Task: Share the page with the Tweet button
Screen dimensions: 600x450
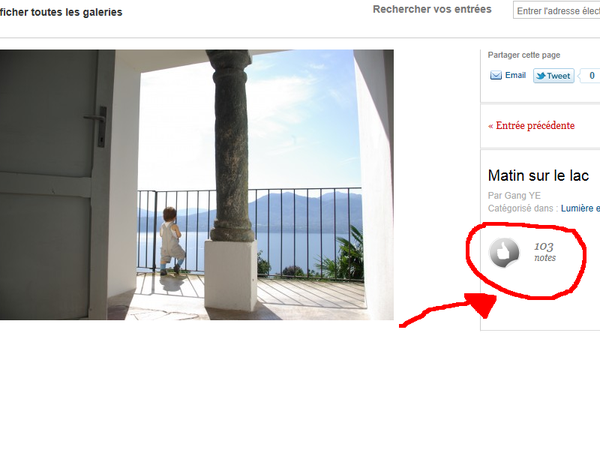Action: 554,76
